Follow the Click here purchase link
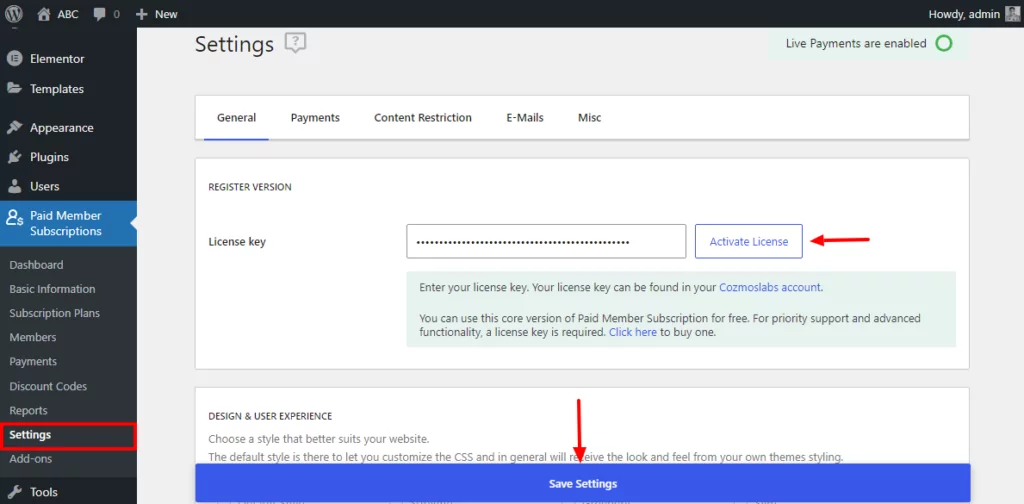Viewport: 1024px width, 504px height. 633,332
